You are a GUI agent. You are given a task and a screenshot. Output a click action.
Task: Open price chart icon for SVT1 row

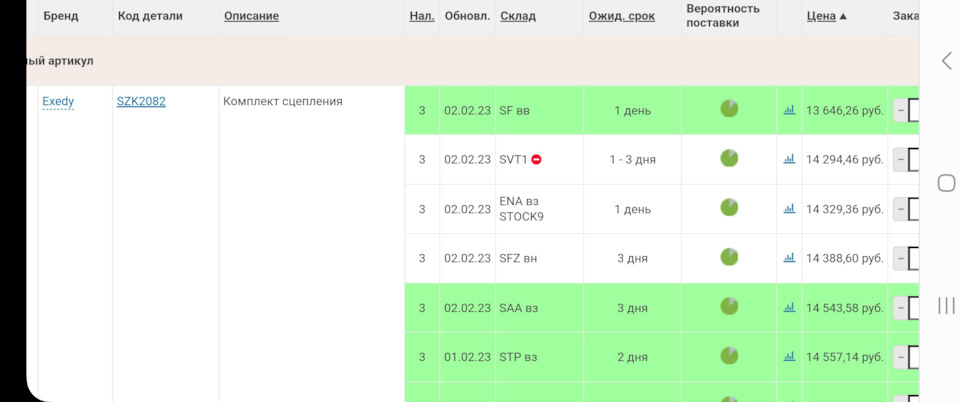coord(789,159)
